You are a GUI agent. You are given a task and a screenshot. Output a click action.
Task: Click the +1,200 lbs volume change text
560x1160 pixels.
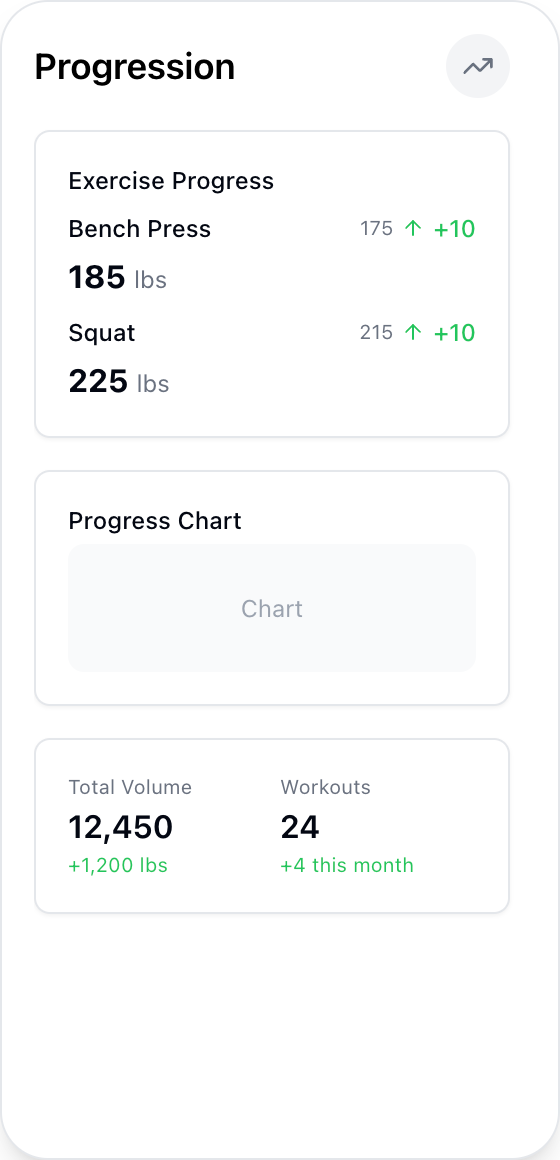(x=118, y=865)
